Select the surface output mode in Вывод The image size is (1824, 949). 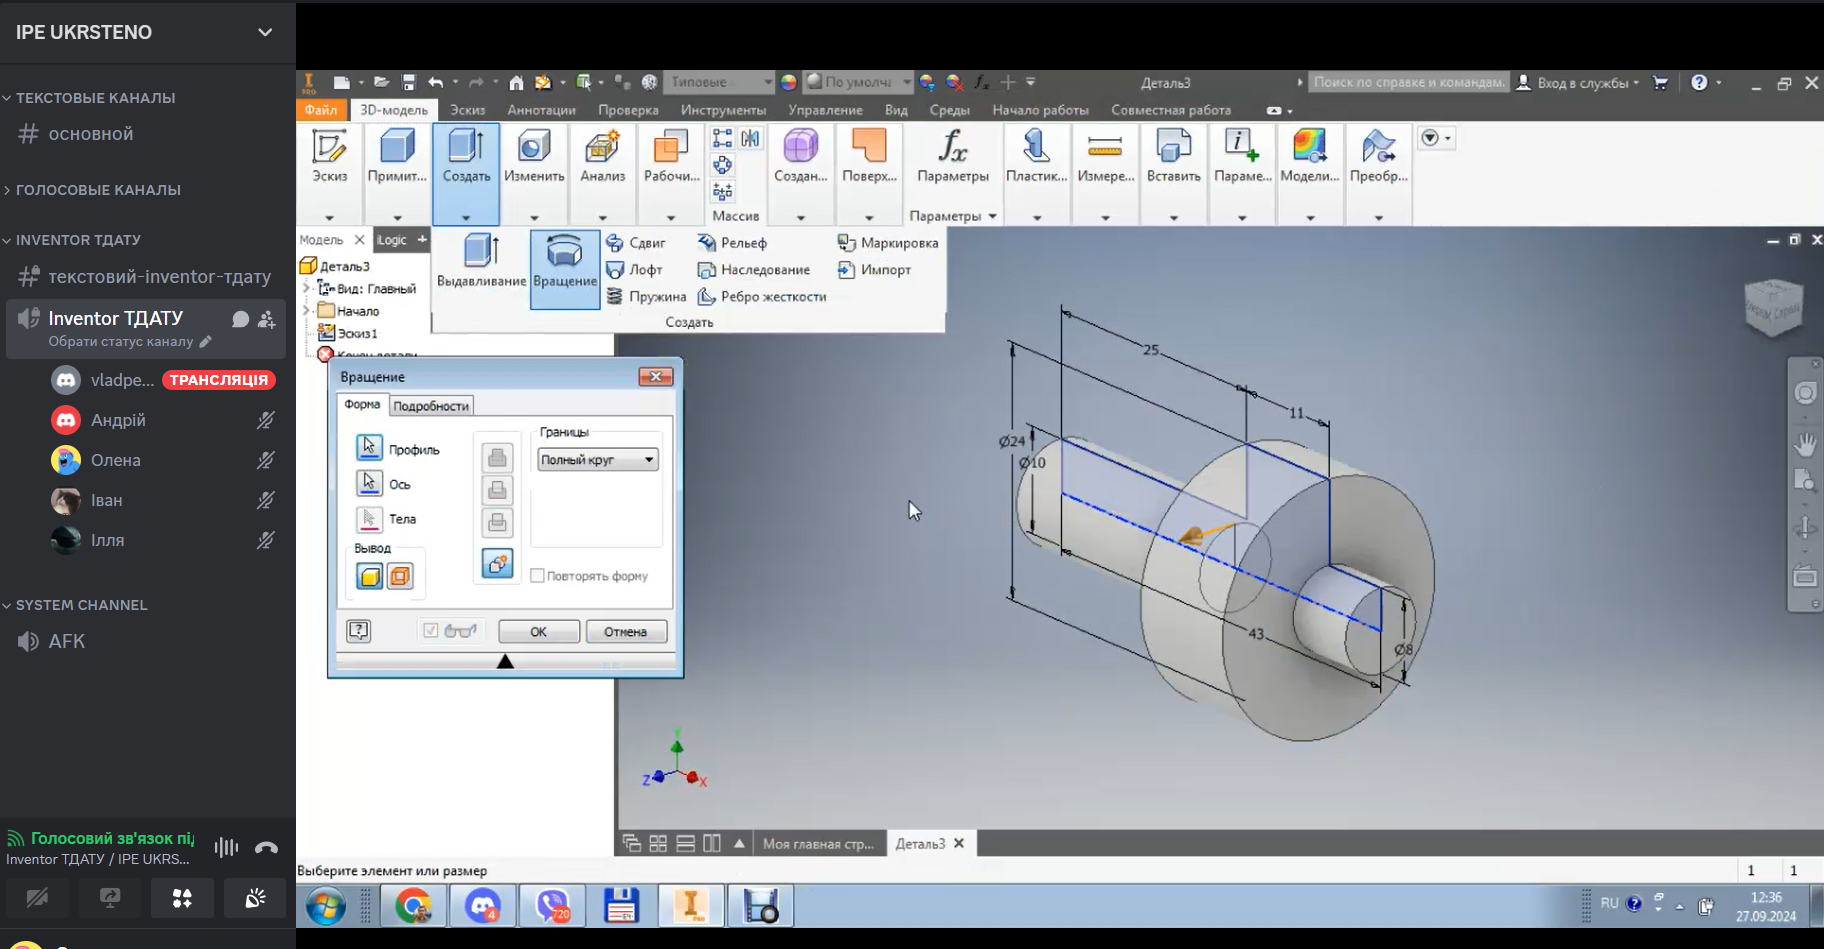tap(400, 576)
